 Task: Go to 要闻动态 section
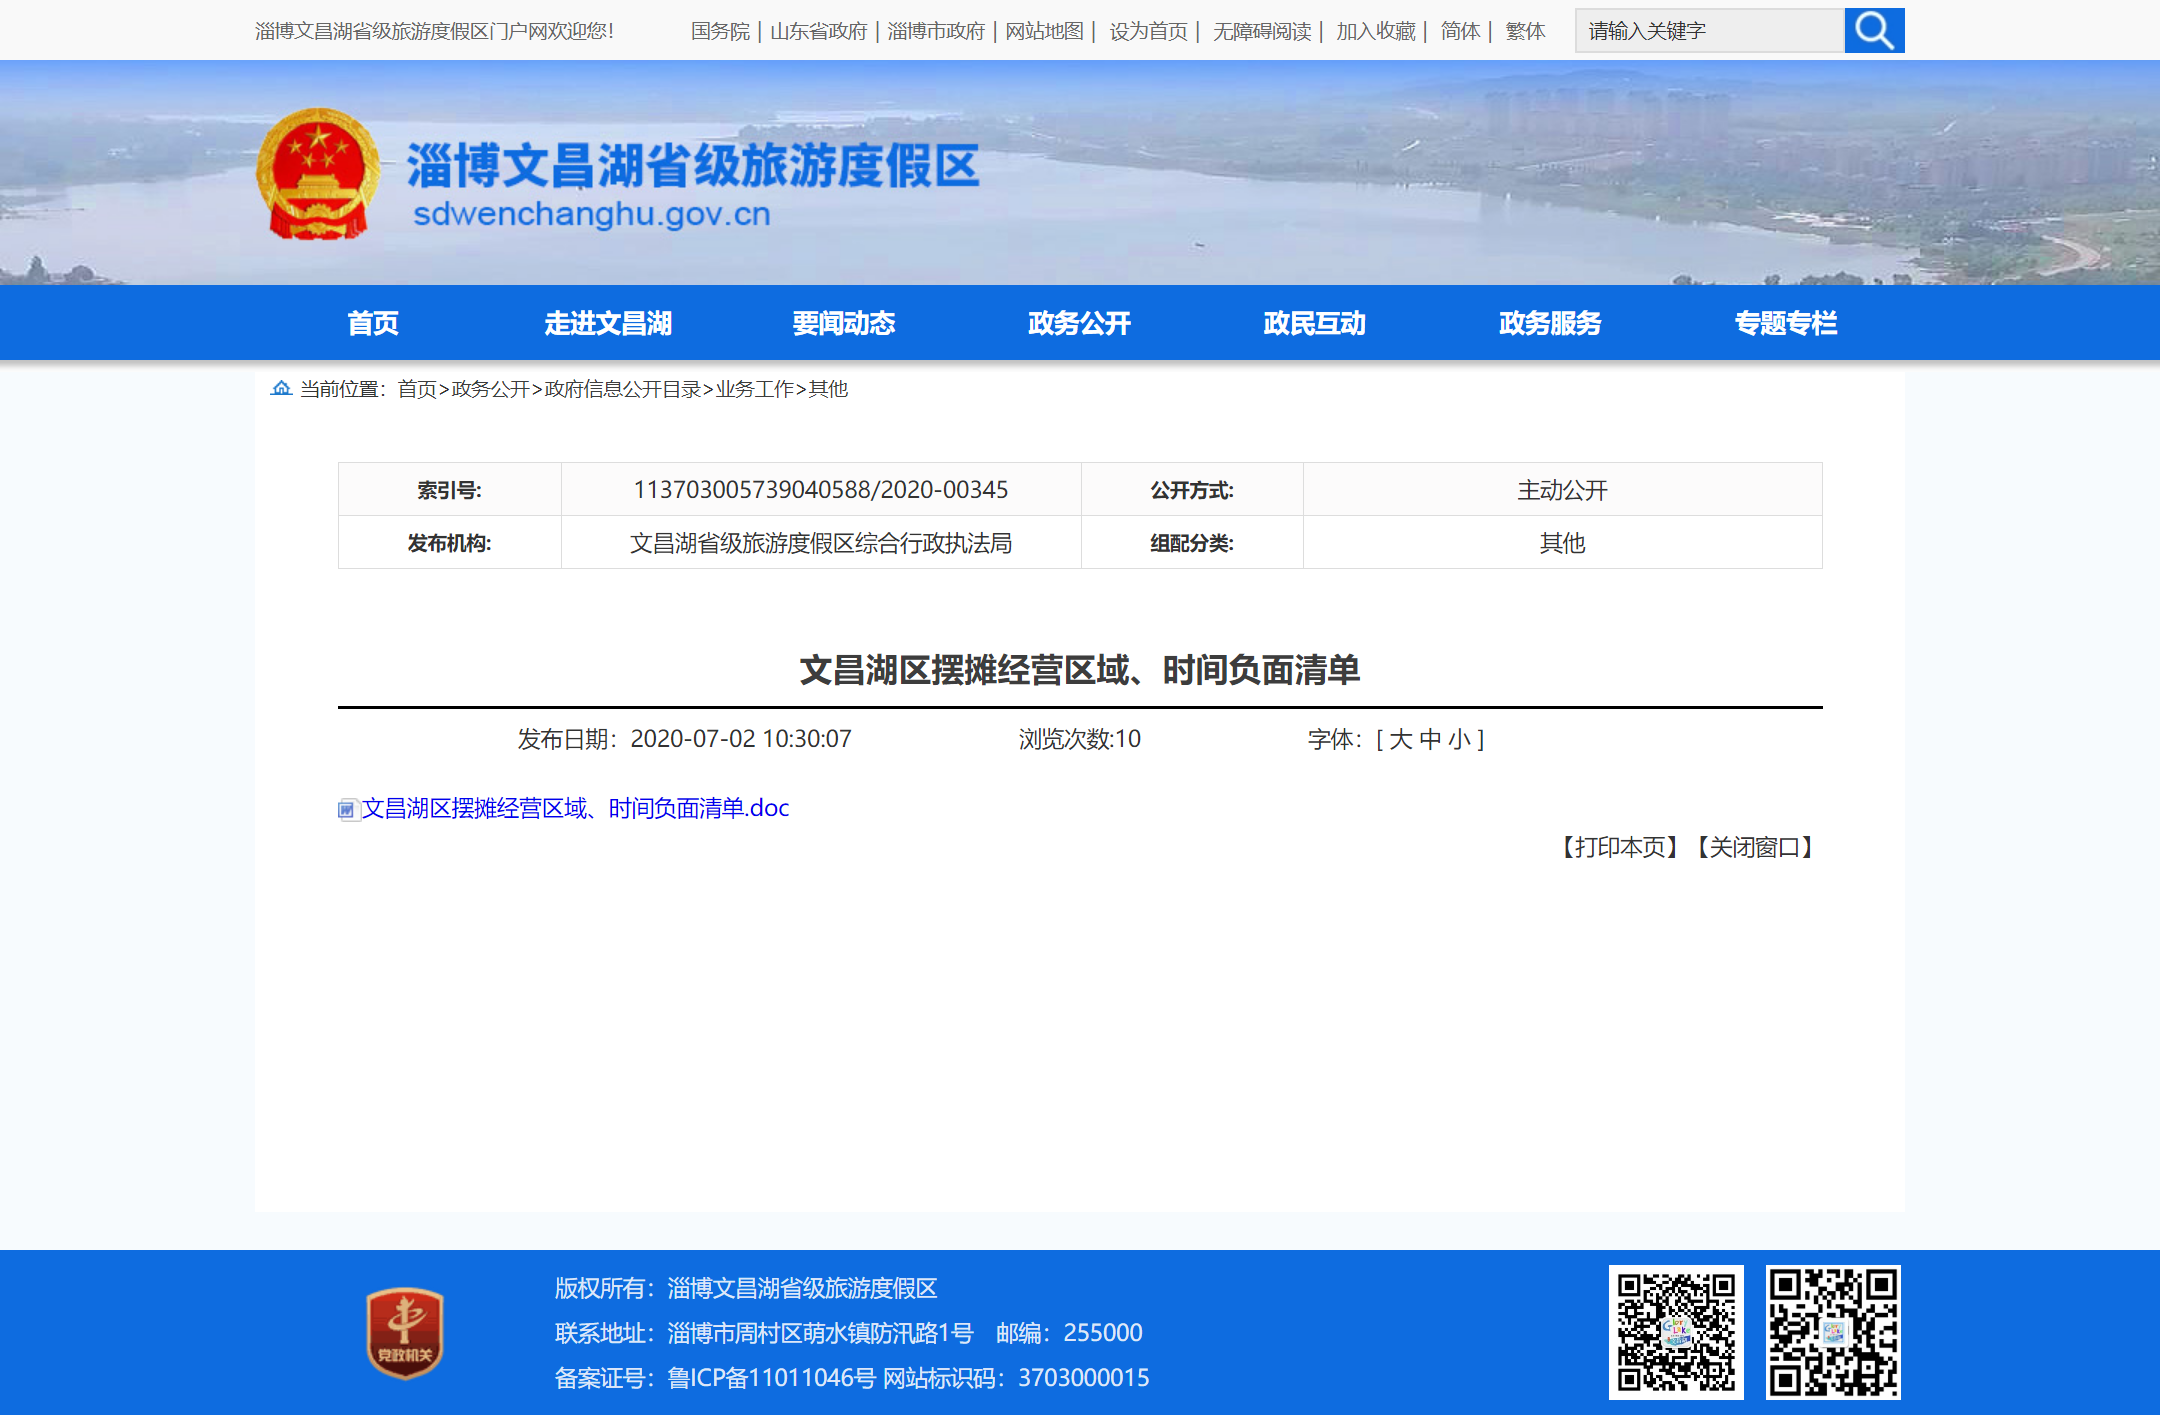tap(843, 323)
